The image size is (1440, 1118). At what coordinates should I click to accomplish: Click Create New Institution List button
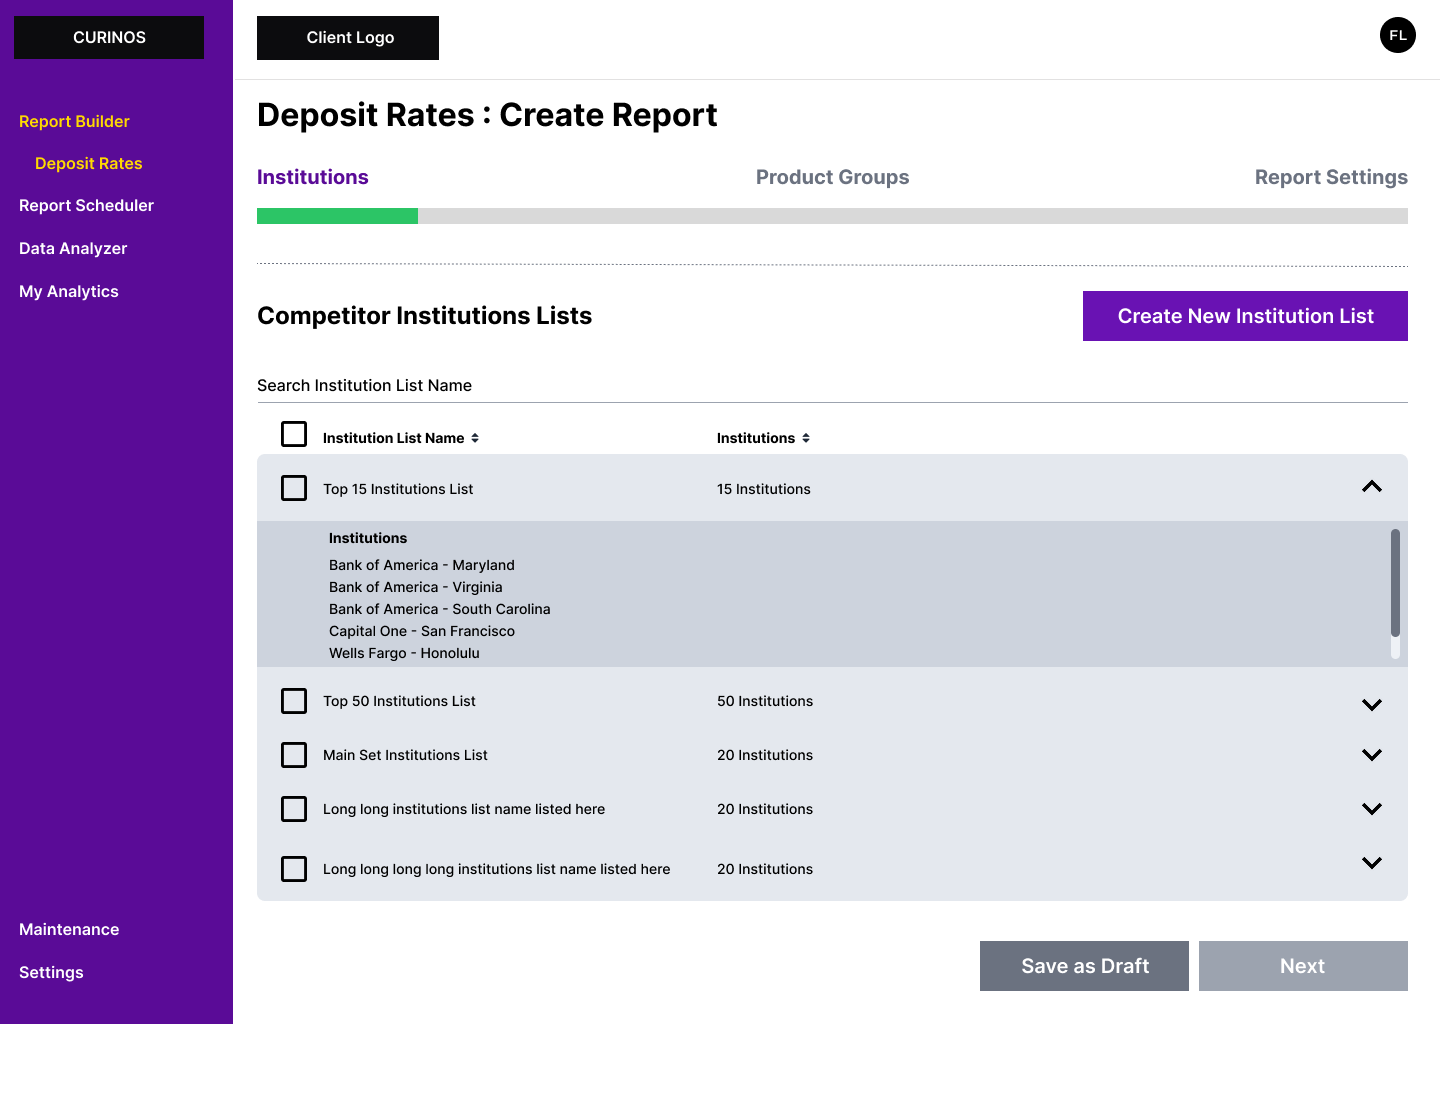[x=1245, y=316]
